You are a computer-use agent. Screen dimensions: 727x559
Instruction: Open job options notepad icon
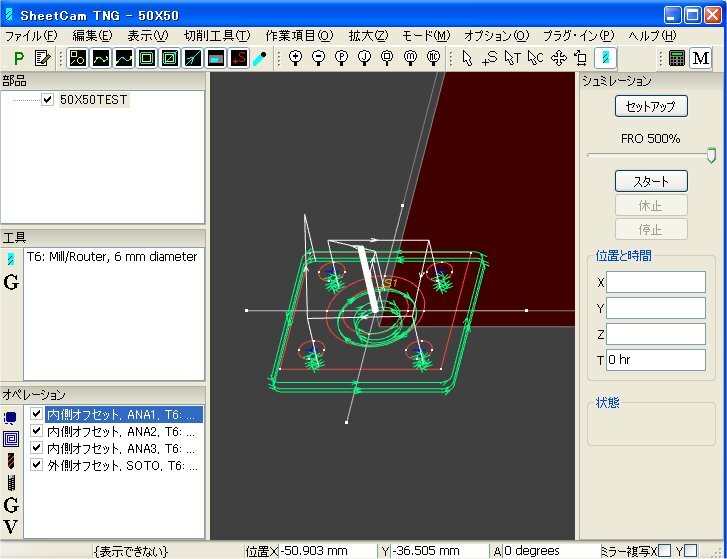pos(42,58)
